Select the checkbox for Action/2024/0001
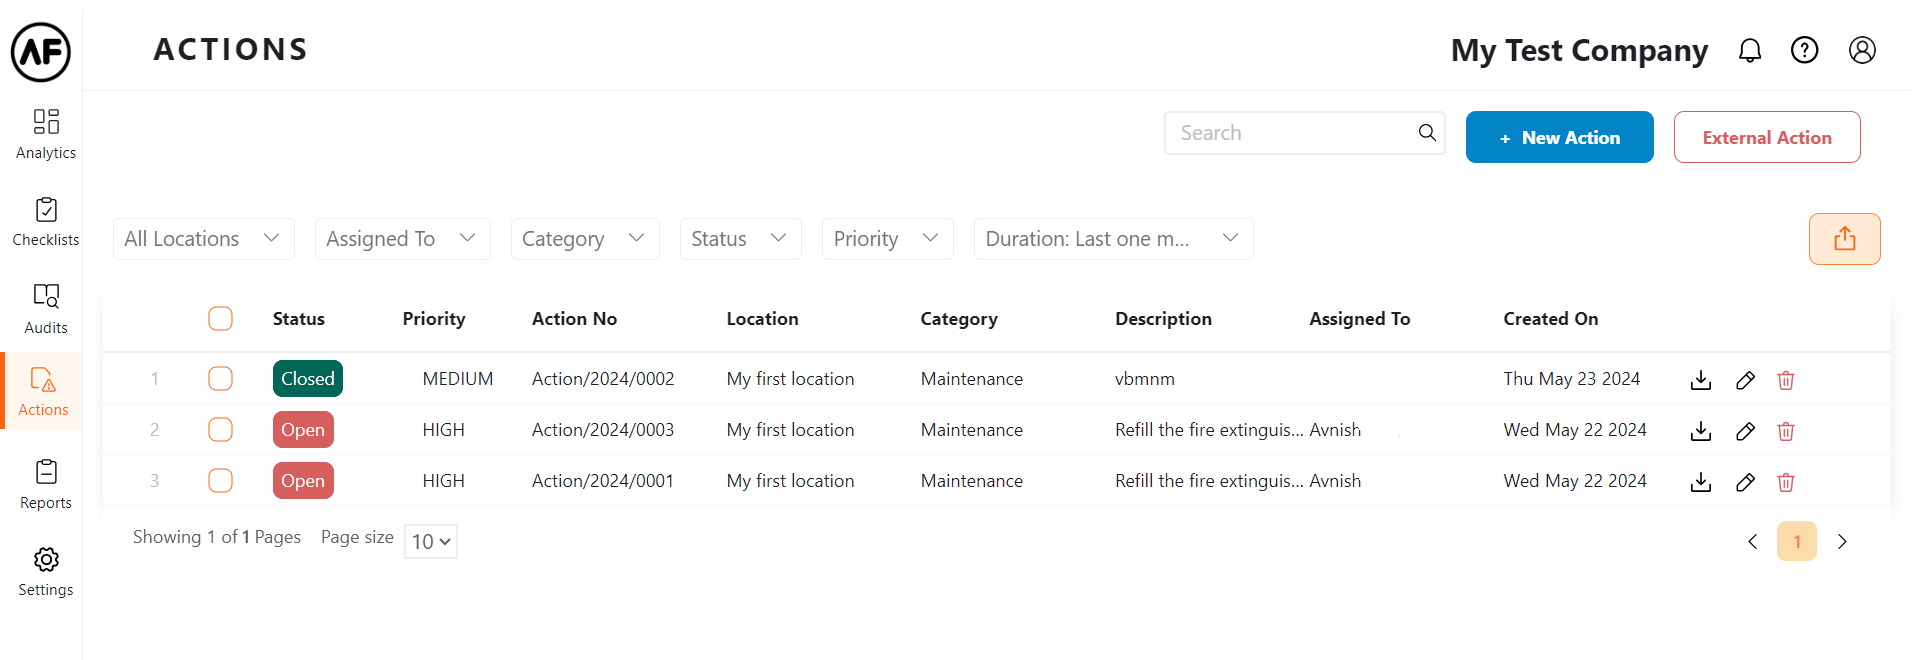1920x660 pixels. click(x=220, y=480)
